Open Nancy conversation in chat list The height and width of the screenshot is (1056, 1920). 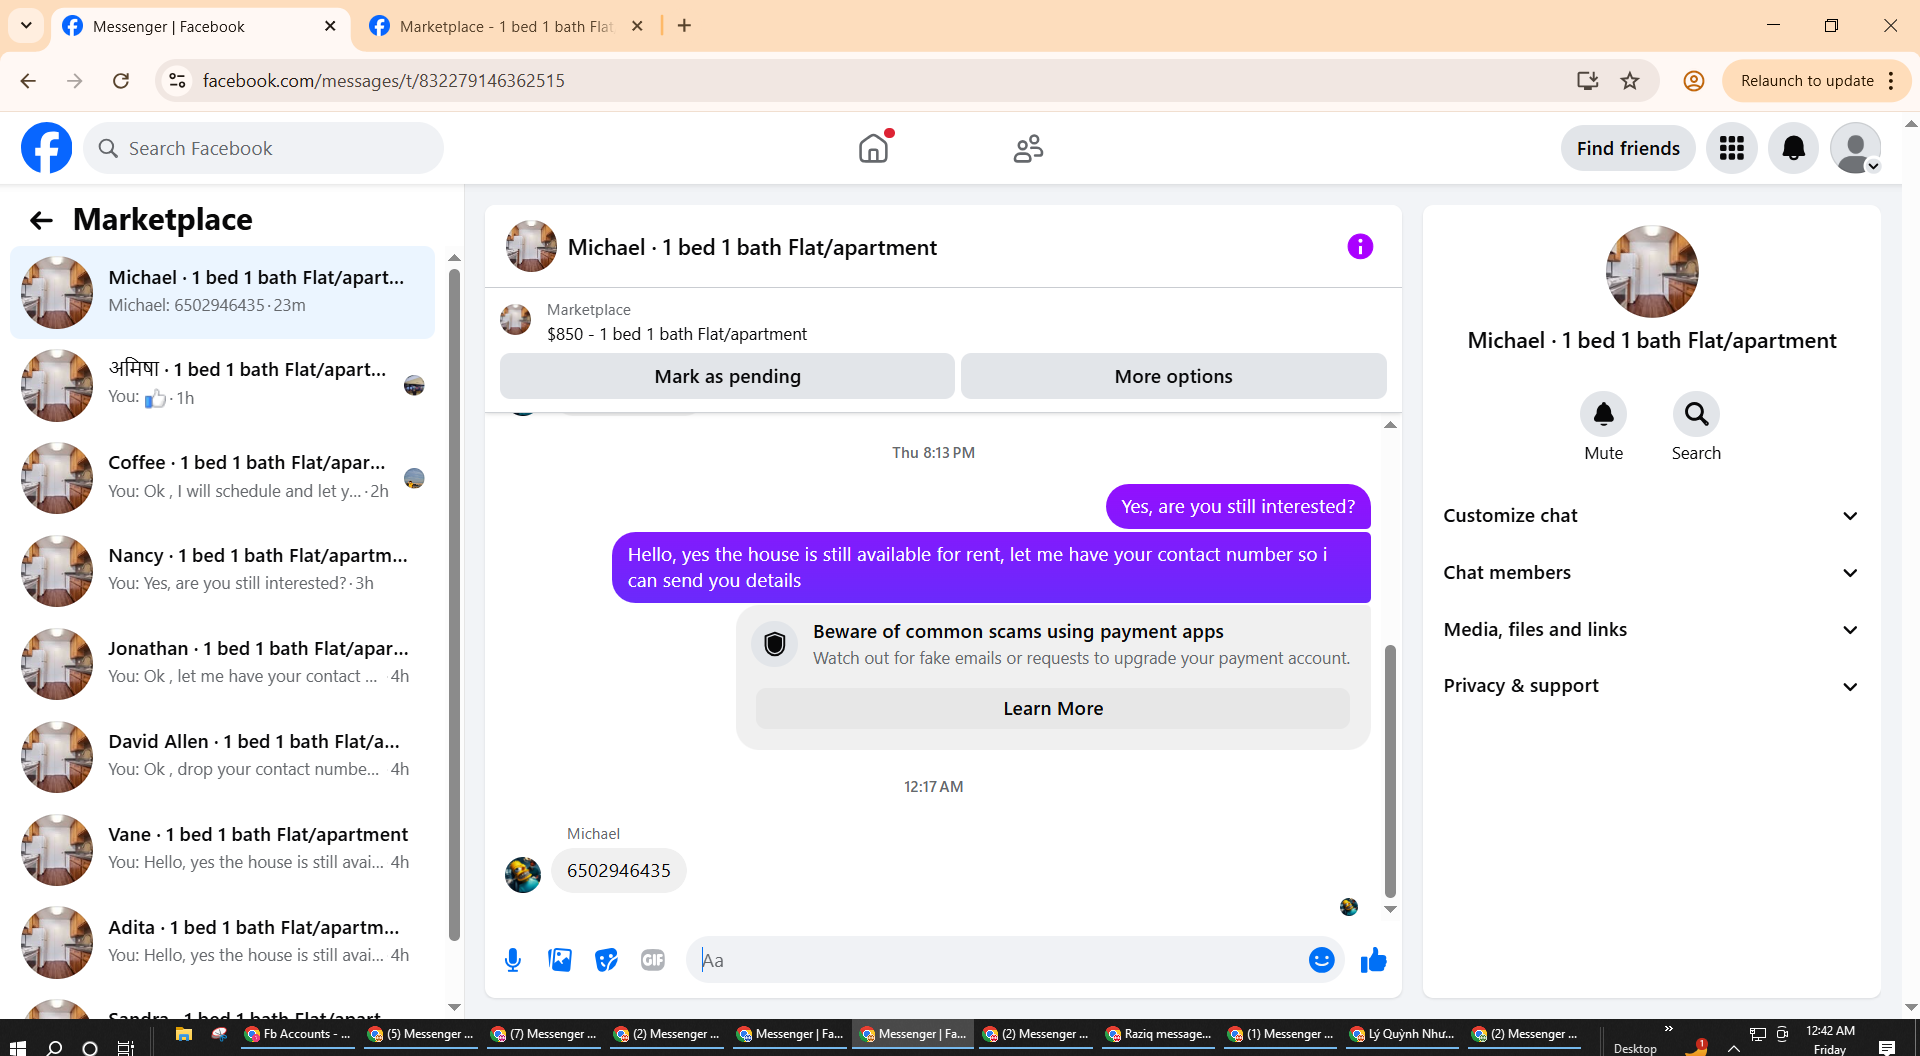coord(223,571)
